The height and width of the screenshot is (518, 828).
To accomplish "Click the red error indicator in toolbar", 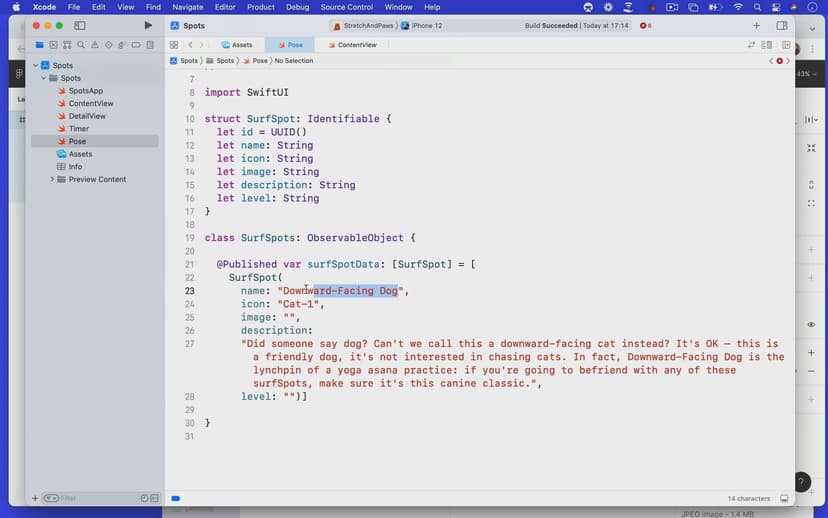I will coord(645,25).
